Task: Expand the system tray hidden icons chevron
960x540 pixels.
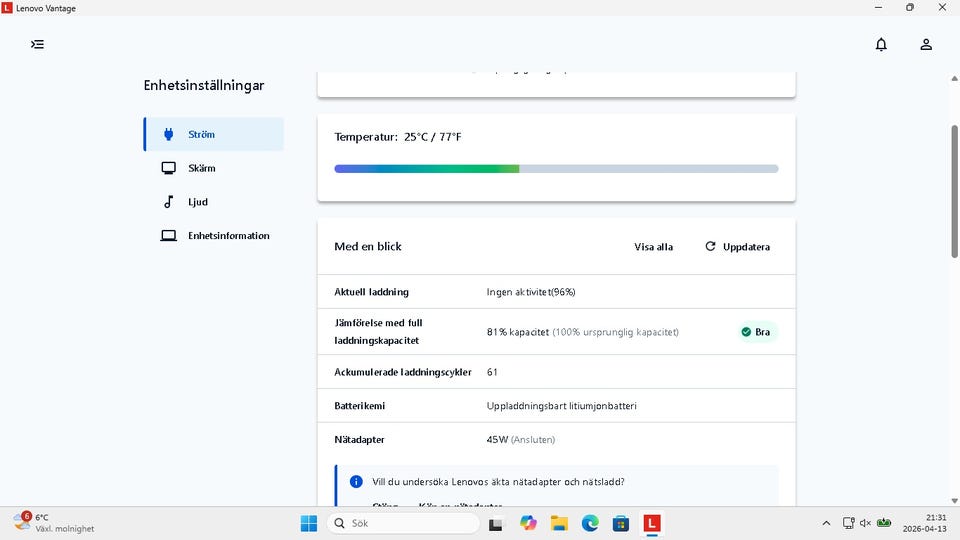Action: [x=826, y=523]
